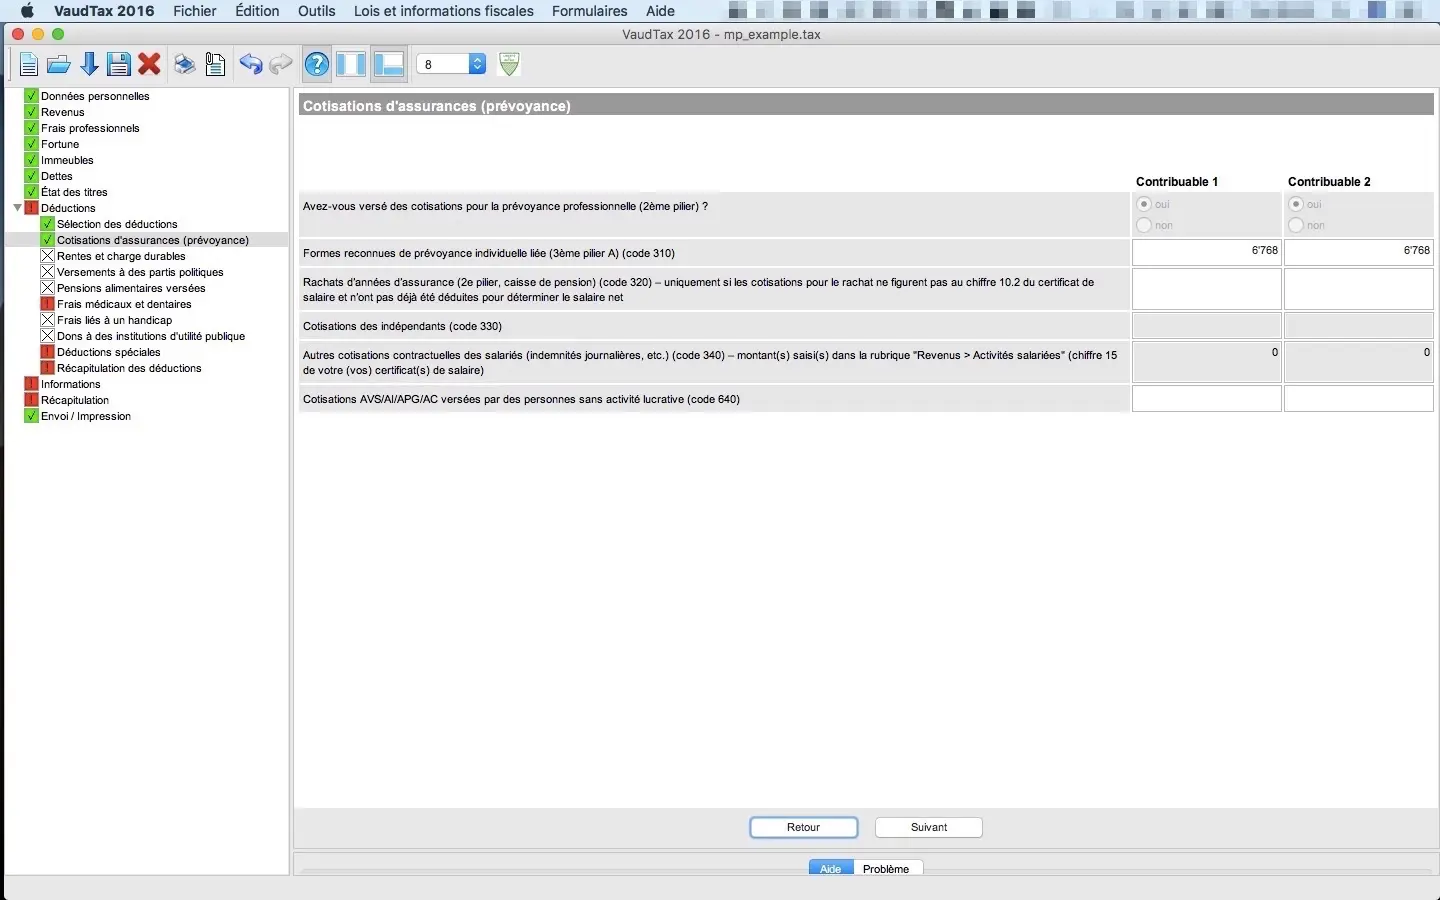Image resolution: width=1440 pixels, height=900 pixels.
Task: Open Lois et informations fiscales menu
Action: click(444, 11)
